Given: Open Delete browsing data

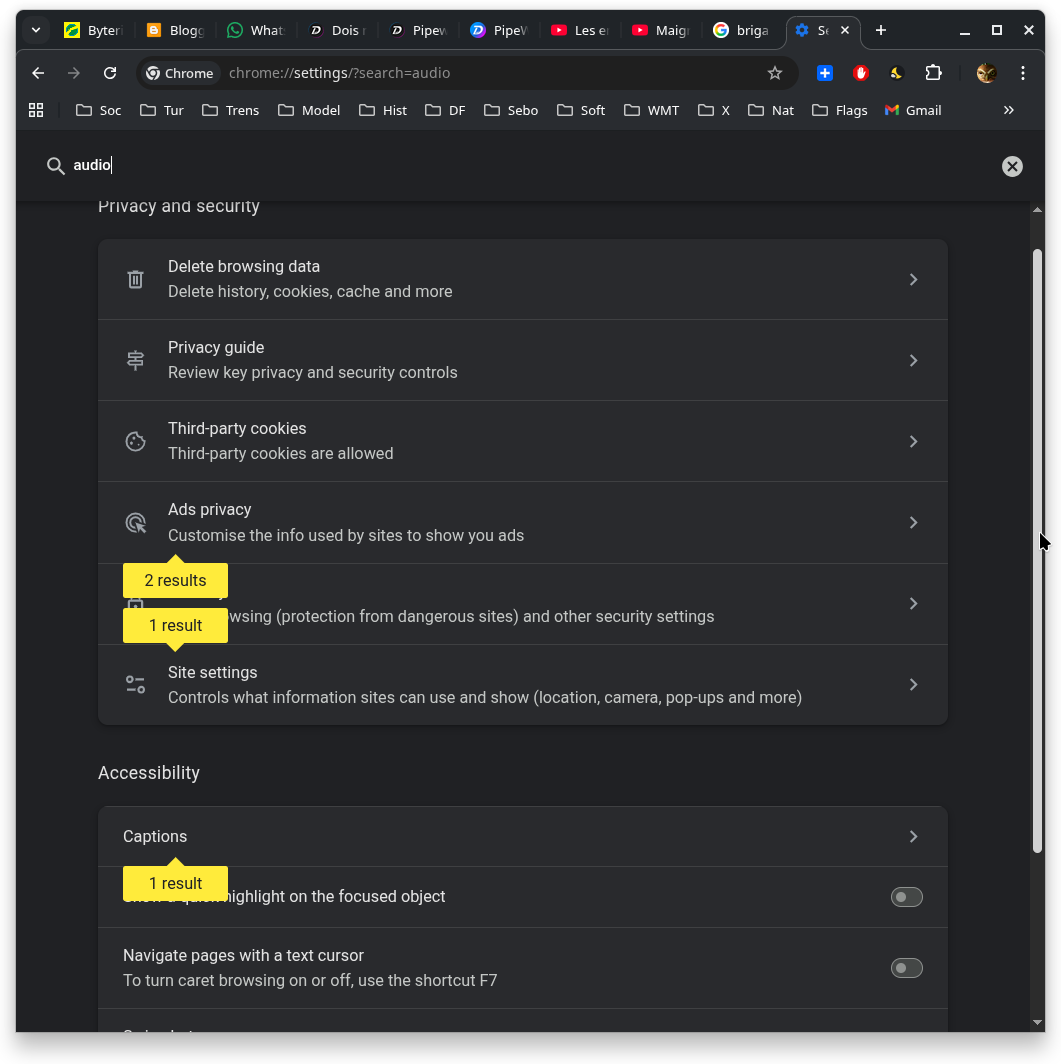Looking at the screenshot, I should click(522, 279).
